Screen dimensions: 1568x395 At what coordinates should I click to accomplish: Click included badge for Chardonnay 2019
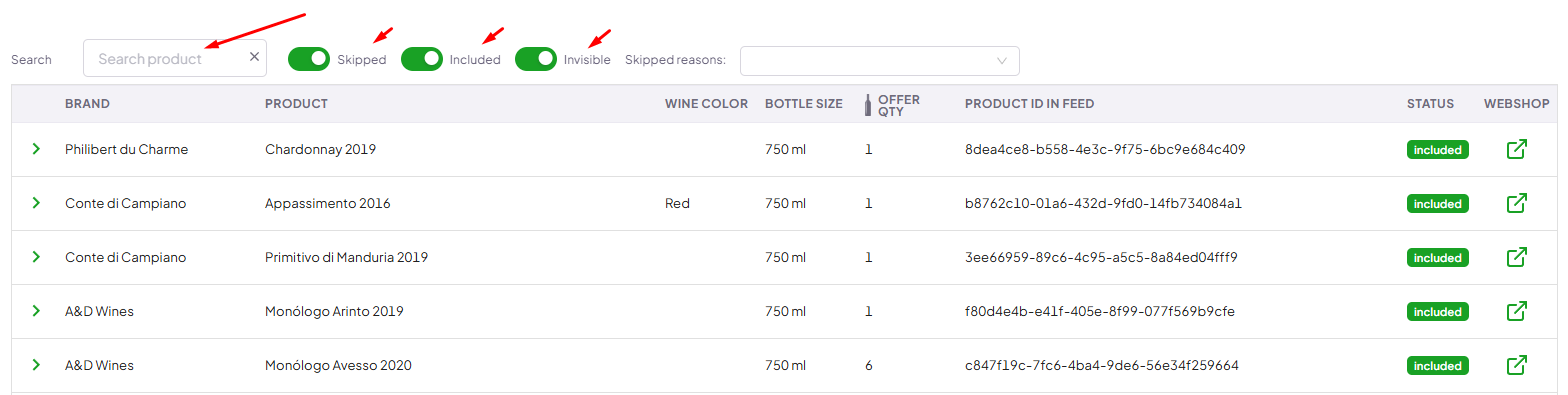1437,150
